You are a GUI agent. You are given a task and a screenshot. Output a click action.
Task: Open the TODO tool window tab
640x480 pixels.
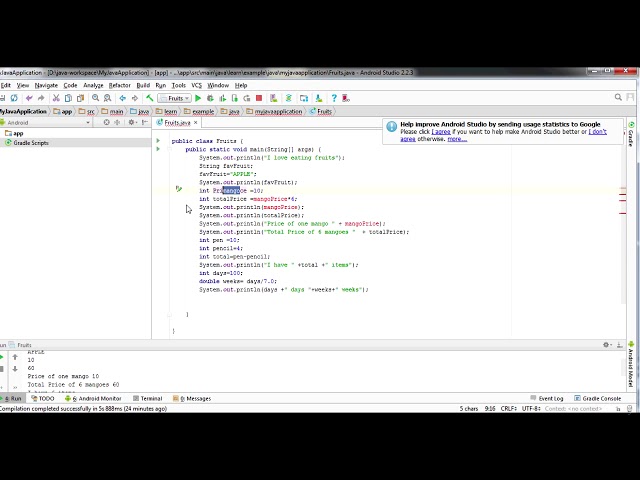tap(42, 398)
